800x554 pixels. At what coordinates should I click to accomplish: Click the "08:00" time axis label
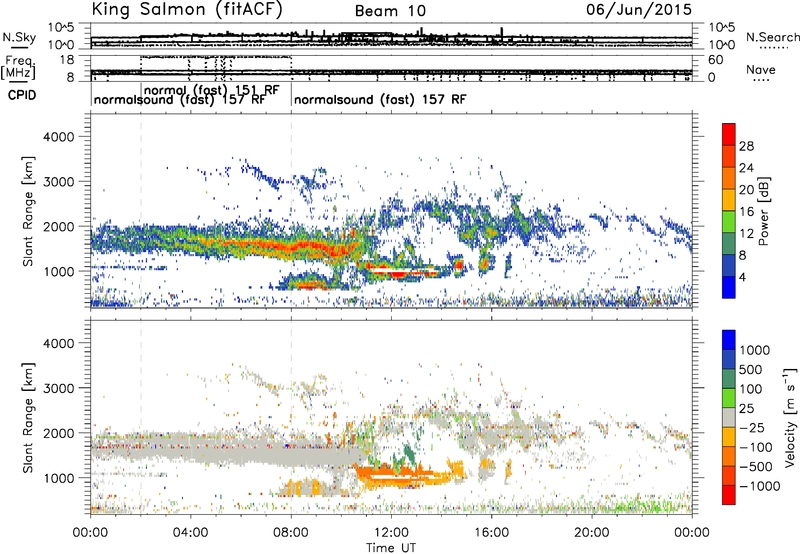click(x=291, y=533)
